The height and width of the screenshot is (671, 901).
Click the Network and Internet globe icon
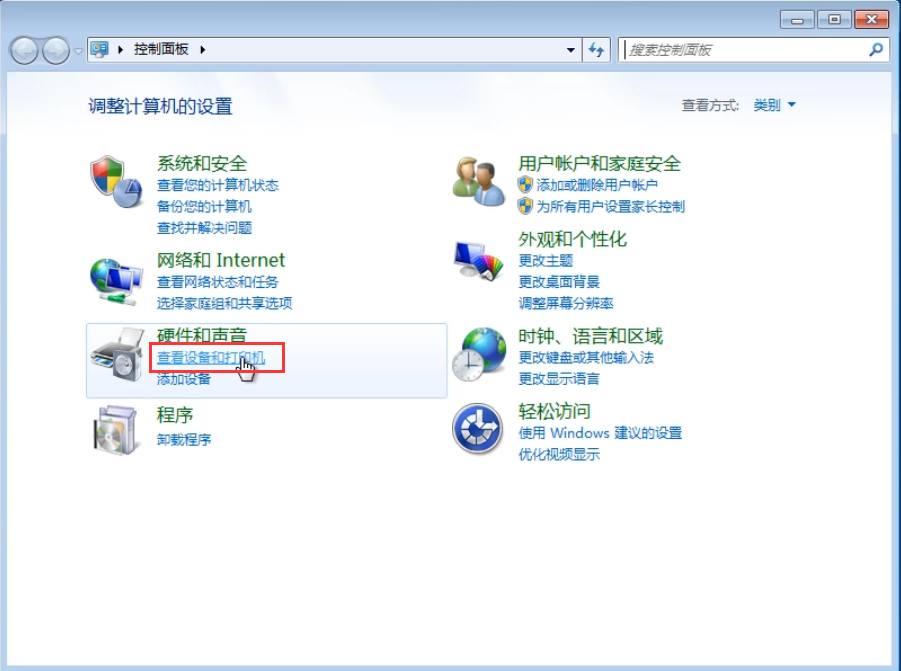click(x=115, y=279)
